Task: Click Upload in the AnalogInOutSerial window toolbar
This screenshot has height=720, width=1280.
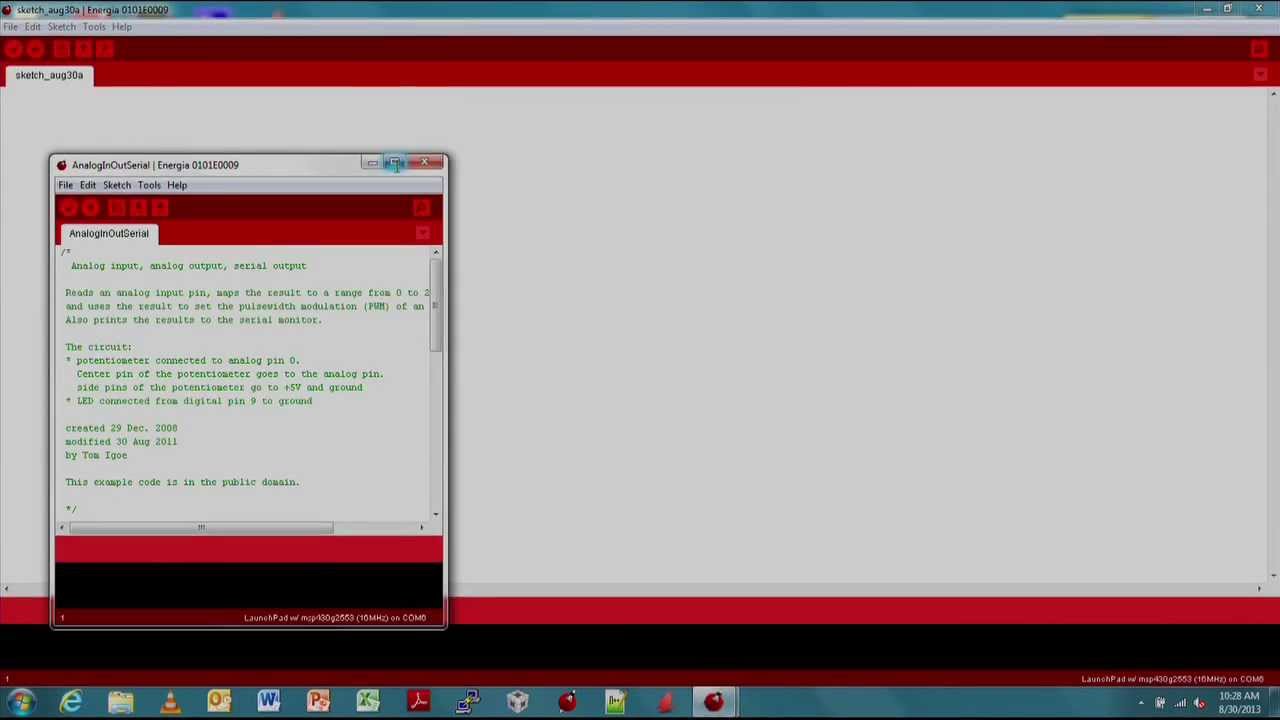Action: click(x=91, y=208)
